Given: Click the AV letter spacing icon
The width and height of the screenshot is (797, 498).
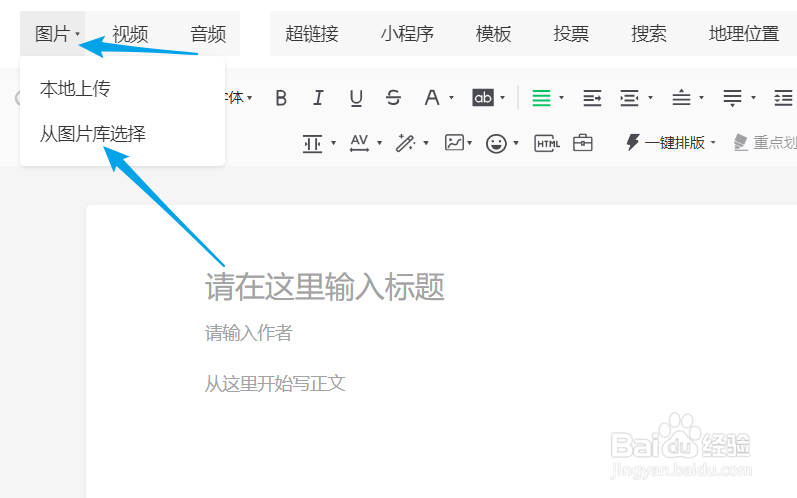Looking at the screenshot, I should (x=359, y=143).
